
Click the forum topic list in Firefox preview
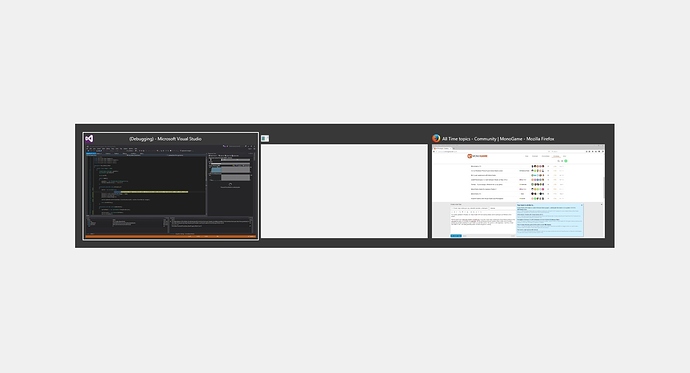518,182
